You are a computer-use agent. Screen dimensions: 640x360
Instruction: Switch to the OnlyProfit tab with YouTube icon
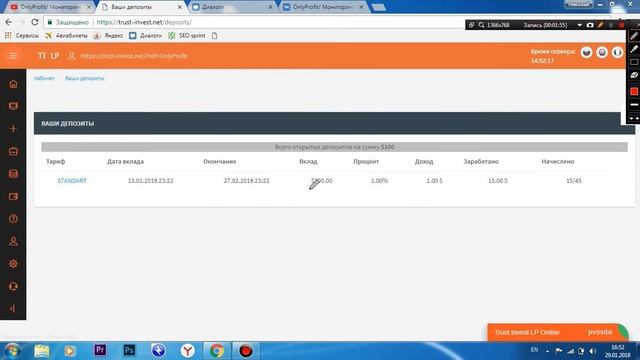click(x=49, y=7)
